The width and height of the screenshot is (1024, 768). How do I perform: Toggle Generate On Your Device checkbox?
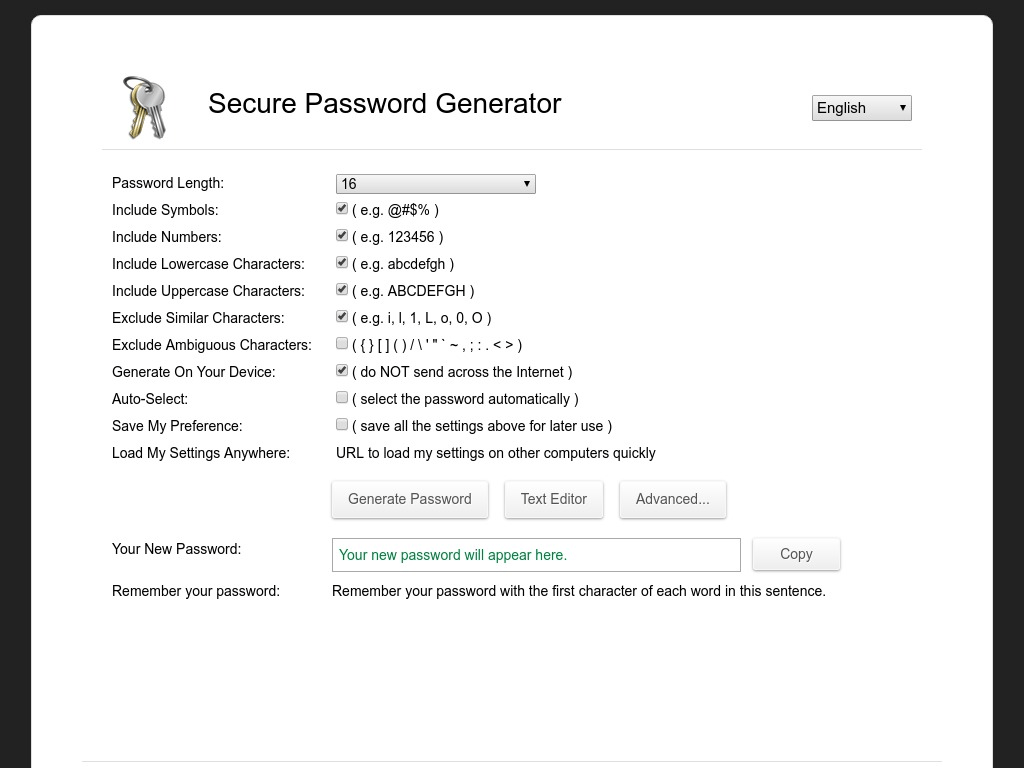(342, 371)
